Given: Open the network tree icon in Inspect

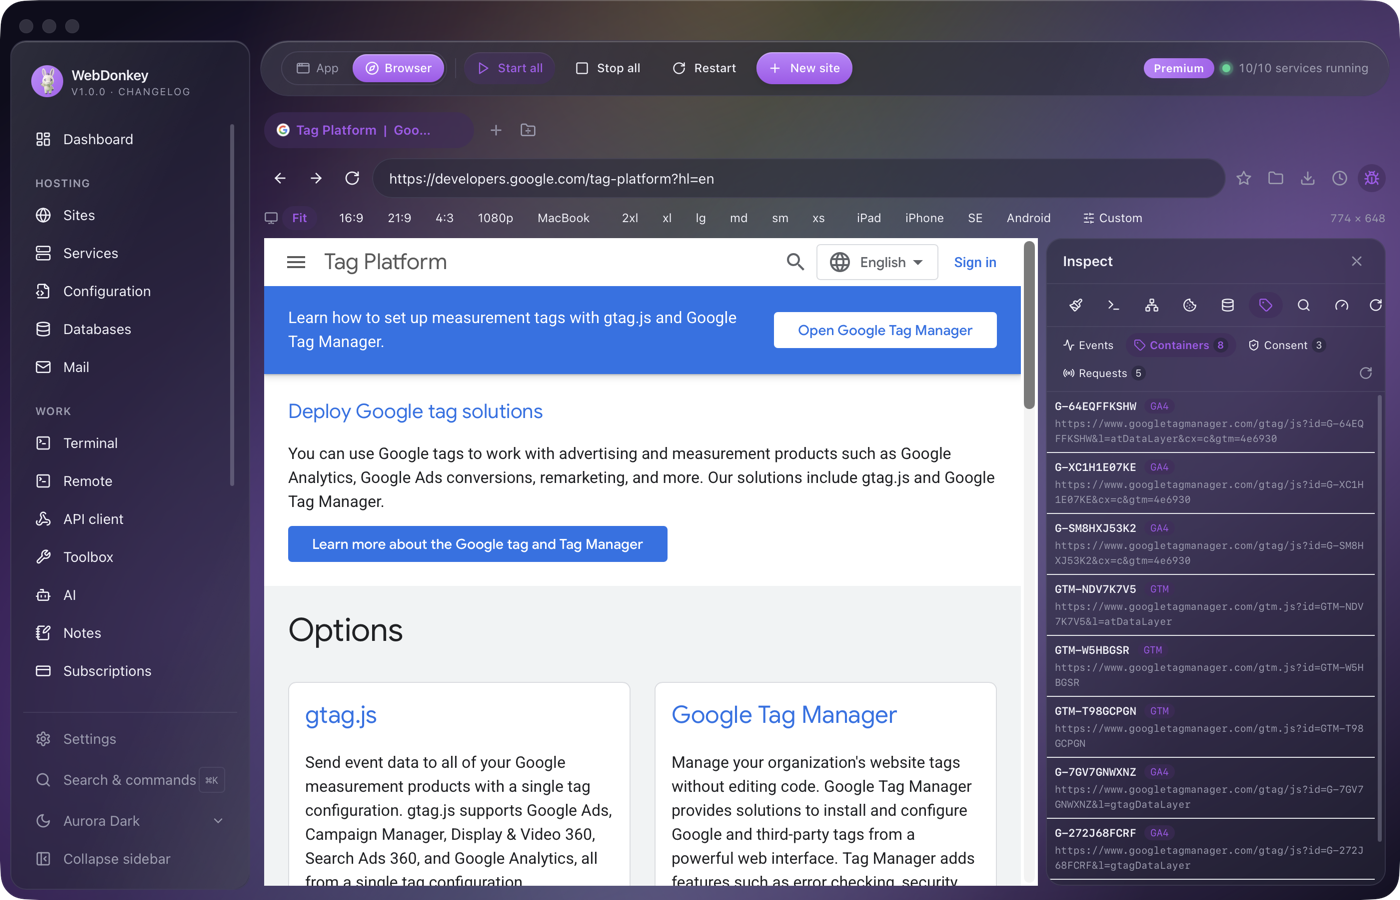Looking at the screenshot, I should [1152, 305].
